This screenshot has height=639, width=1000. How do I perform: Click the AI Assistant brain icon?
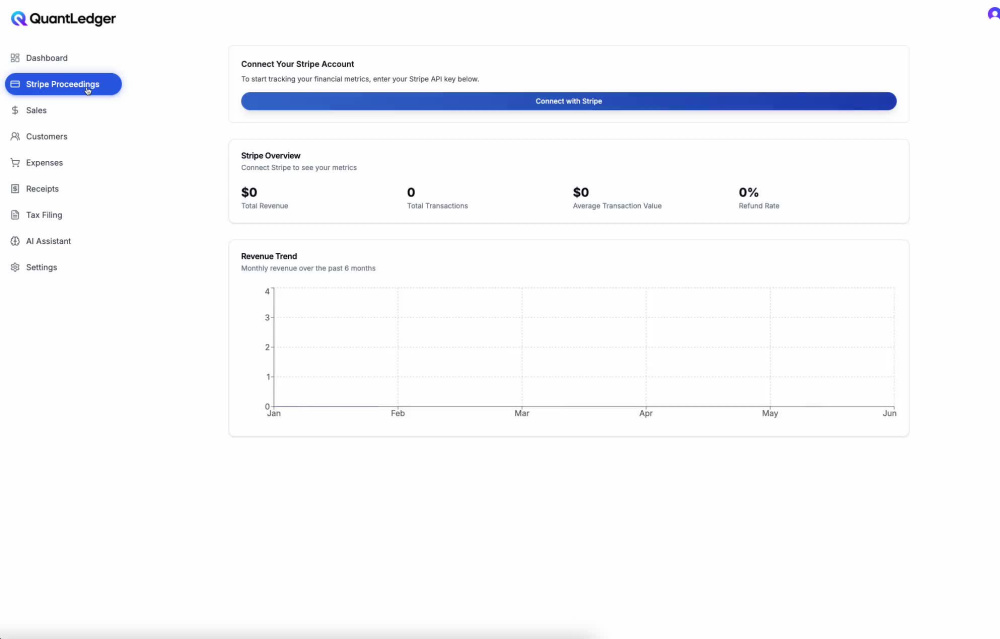[x=15, y=241]
